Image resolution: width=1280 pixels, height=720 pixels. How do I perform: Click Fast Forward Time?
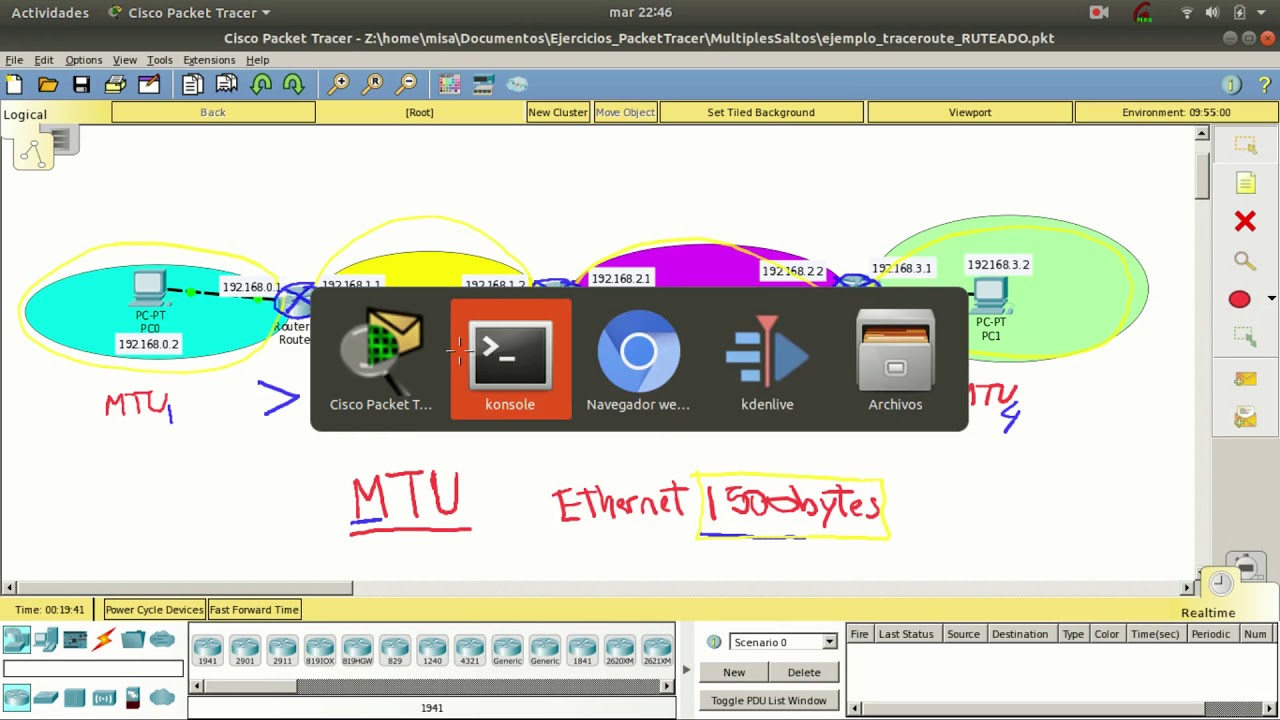point(254,610)
